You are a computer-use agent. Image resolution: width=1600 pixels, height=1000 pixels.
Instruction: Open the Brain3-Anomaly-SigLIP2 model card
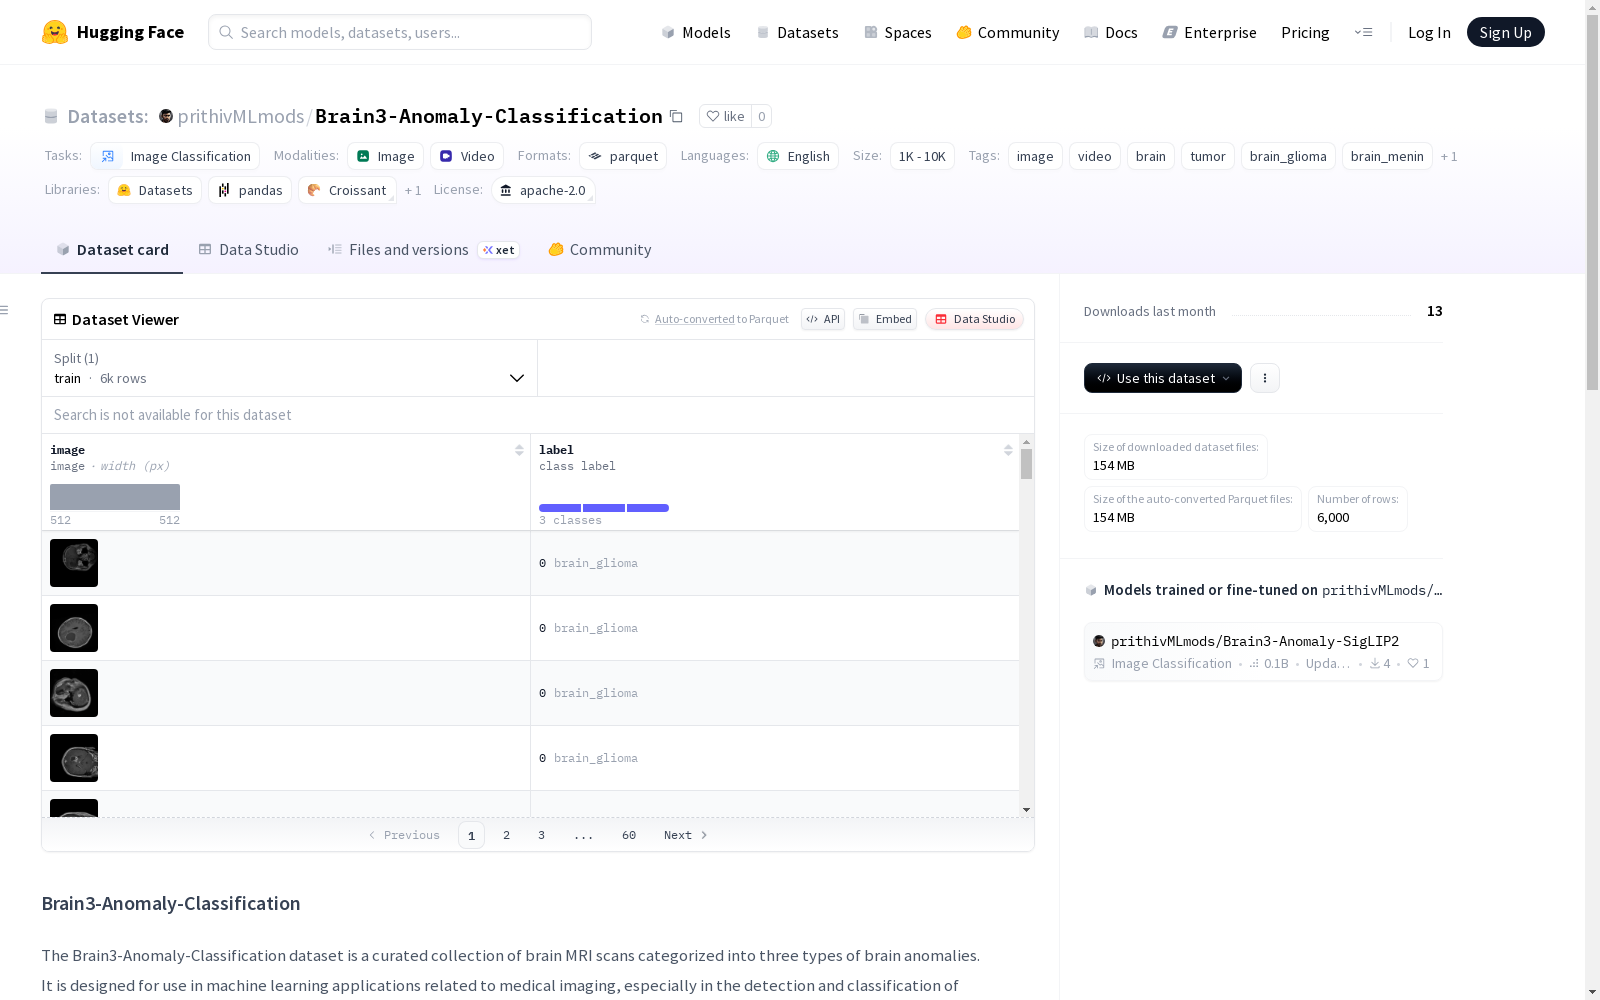click(1263, 652)
